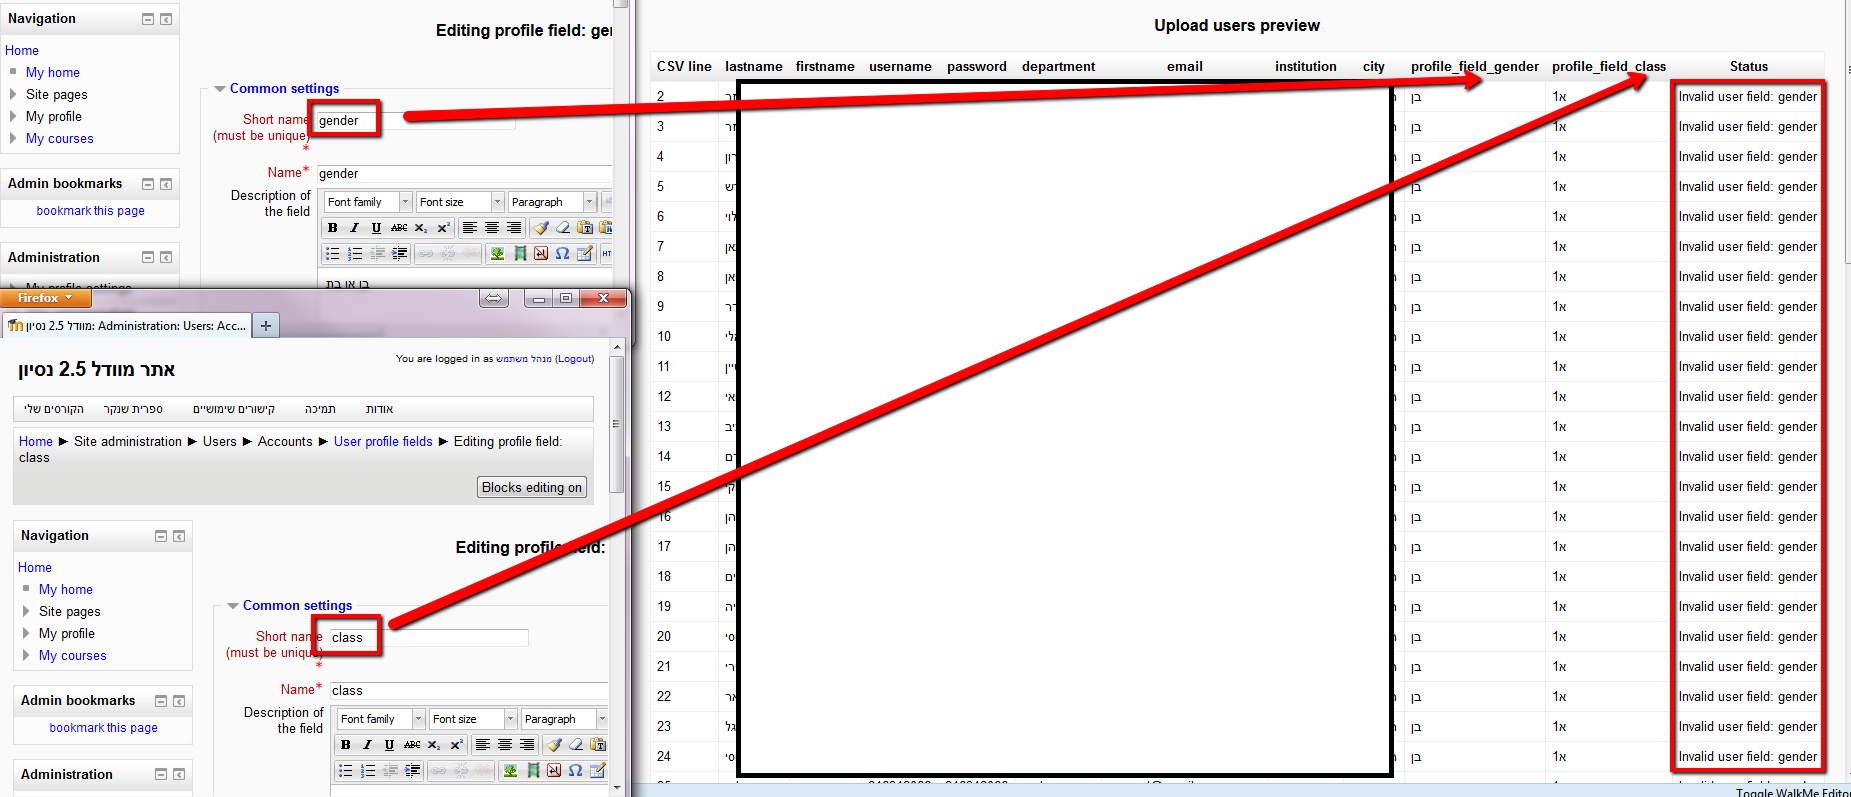The width and height of the screenshot is (1851, 797).
Task: Apply numbered list in the gender field editor
Action: (x=354, y=254)
